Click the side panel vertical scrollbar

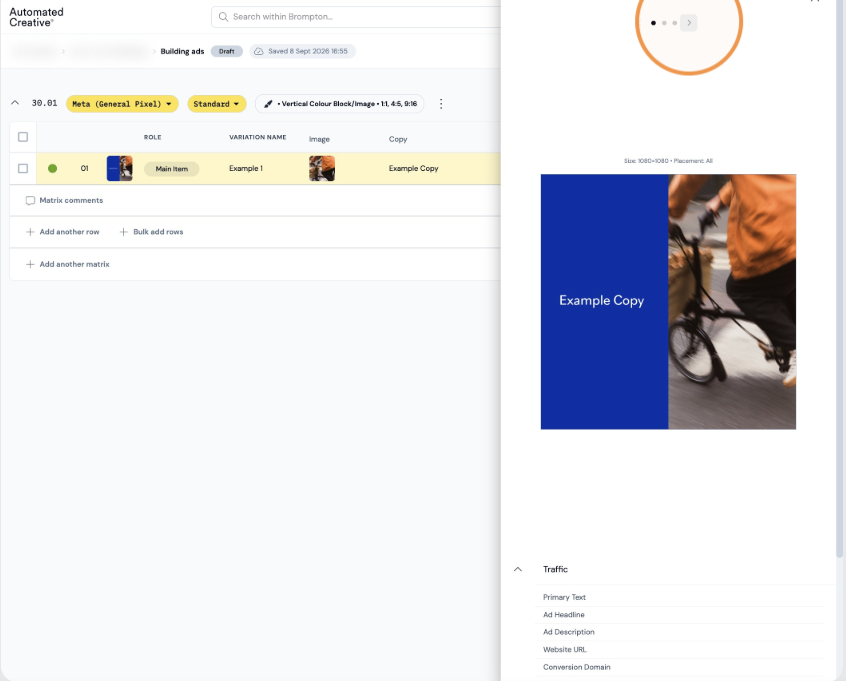pos(839,278)
